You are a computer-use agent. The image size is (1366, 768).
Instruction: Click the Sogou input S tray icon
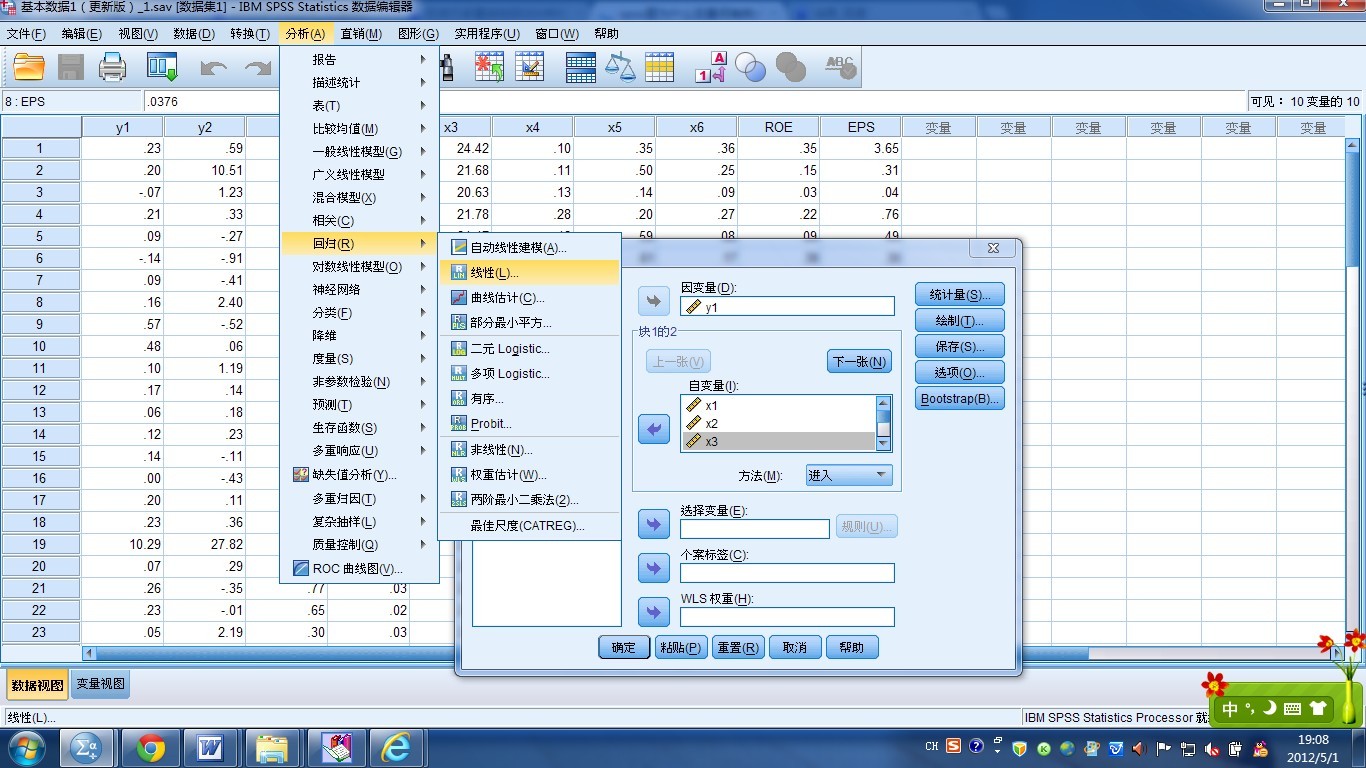pos(954,746)
